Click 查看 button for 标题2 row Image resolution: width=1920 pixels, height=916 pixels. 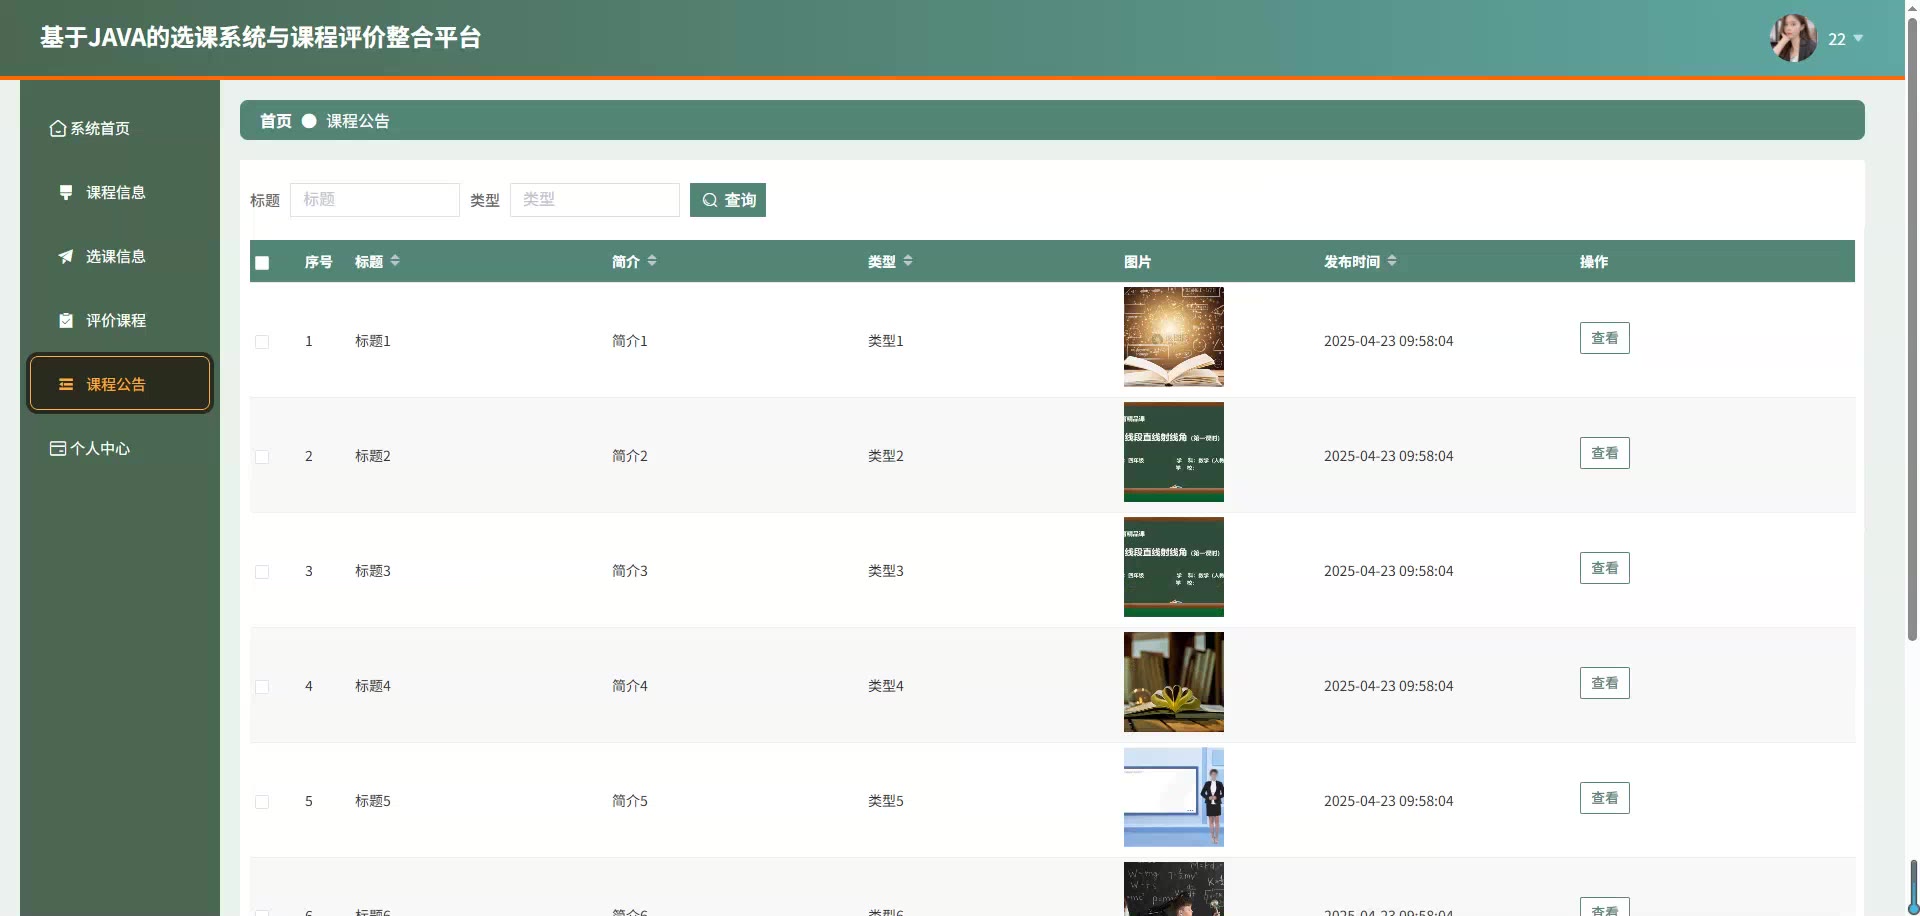(x=1604, y=453)
